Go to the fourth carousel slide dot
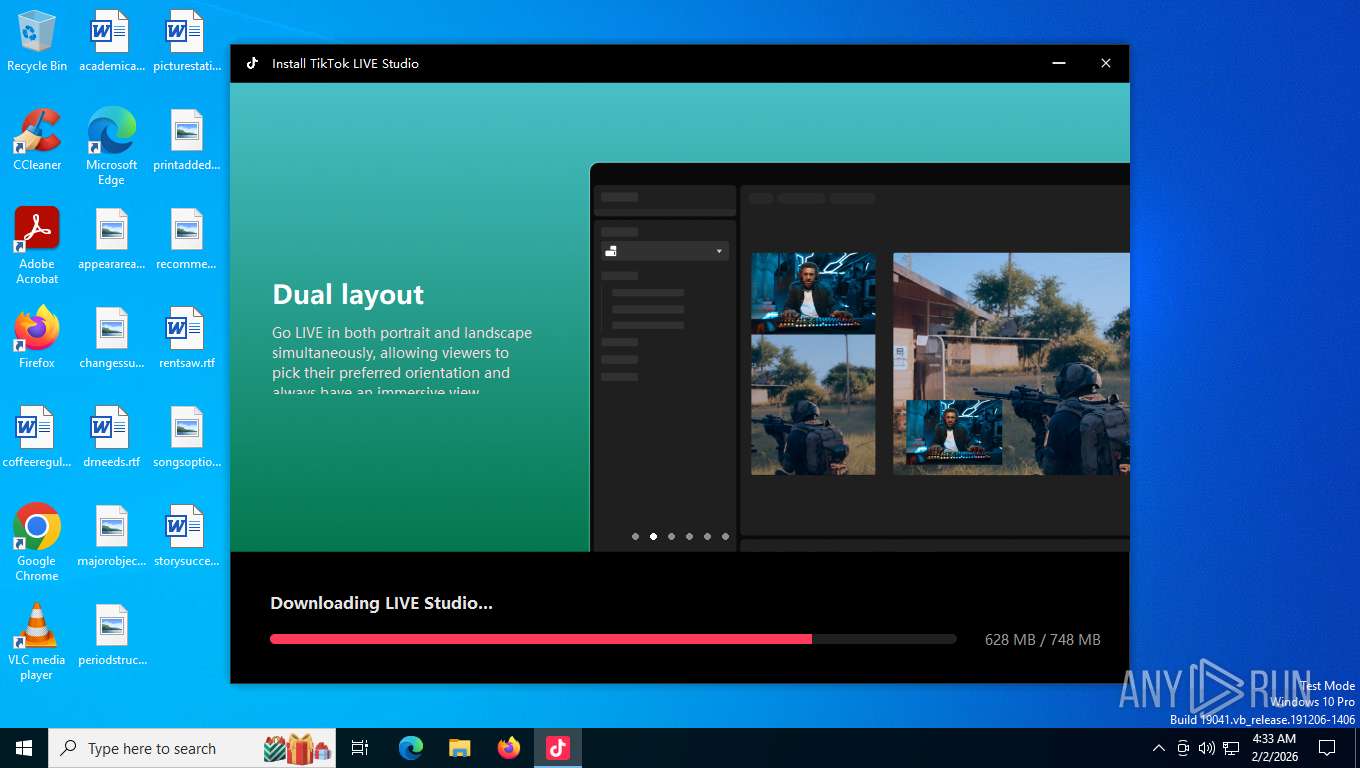 point(689,537)
